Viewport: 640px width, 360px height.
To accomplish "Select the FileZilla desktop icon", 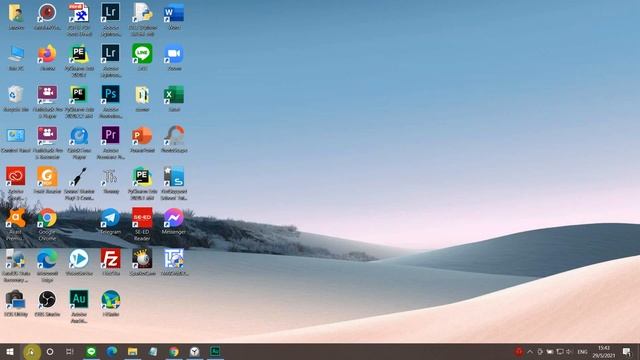I will 111,259.
